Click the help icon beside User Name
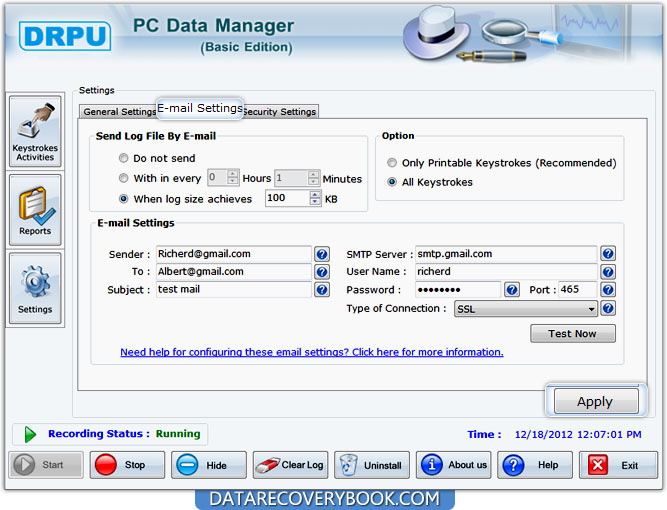This screenshot has width=667, height=510. coord(608,272)
